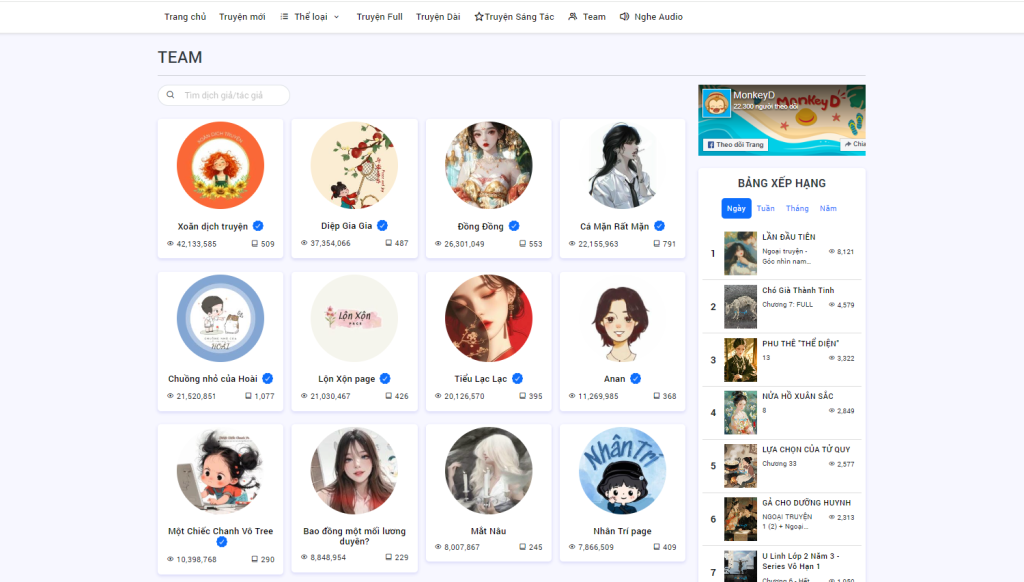Click the Chó Giả Thành Tinh cover thumbnail
Image resolution: width=1024 pixels, height=582 pixels.
pos(740,307)
